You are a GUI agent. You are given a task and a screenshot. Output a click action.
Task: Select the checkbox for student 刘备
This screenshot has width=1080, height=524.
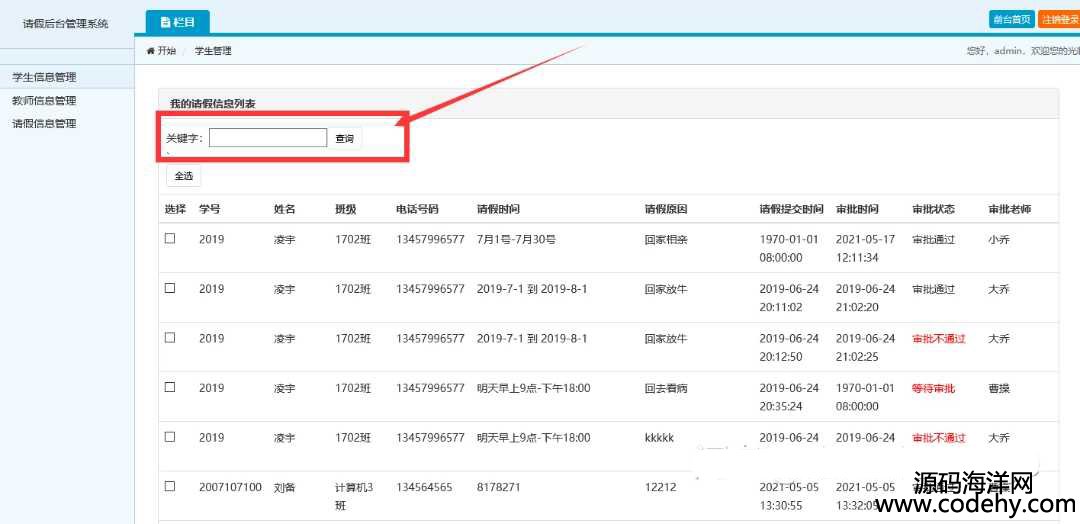[170, 486]
